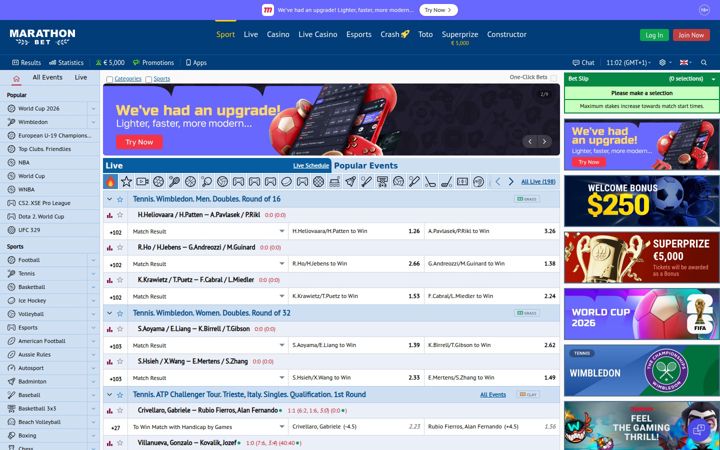Enable the One-Click Bets checkbox
Viewport: 720px width, 450px height.
coord(554,78)
